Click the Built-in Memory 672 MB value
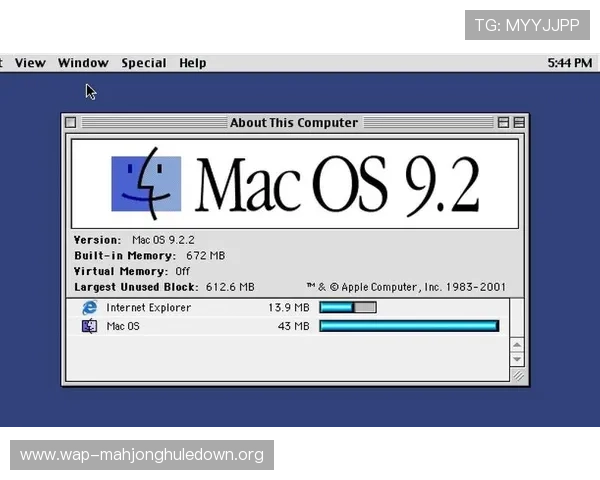 coord(205,256)
